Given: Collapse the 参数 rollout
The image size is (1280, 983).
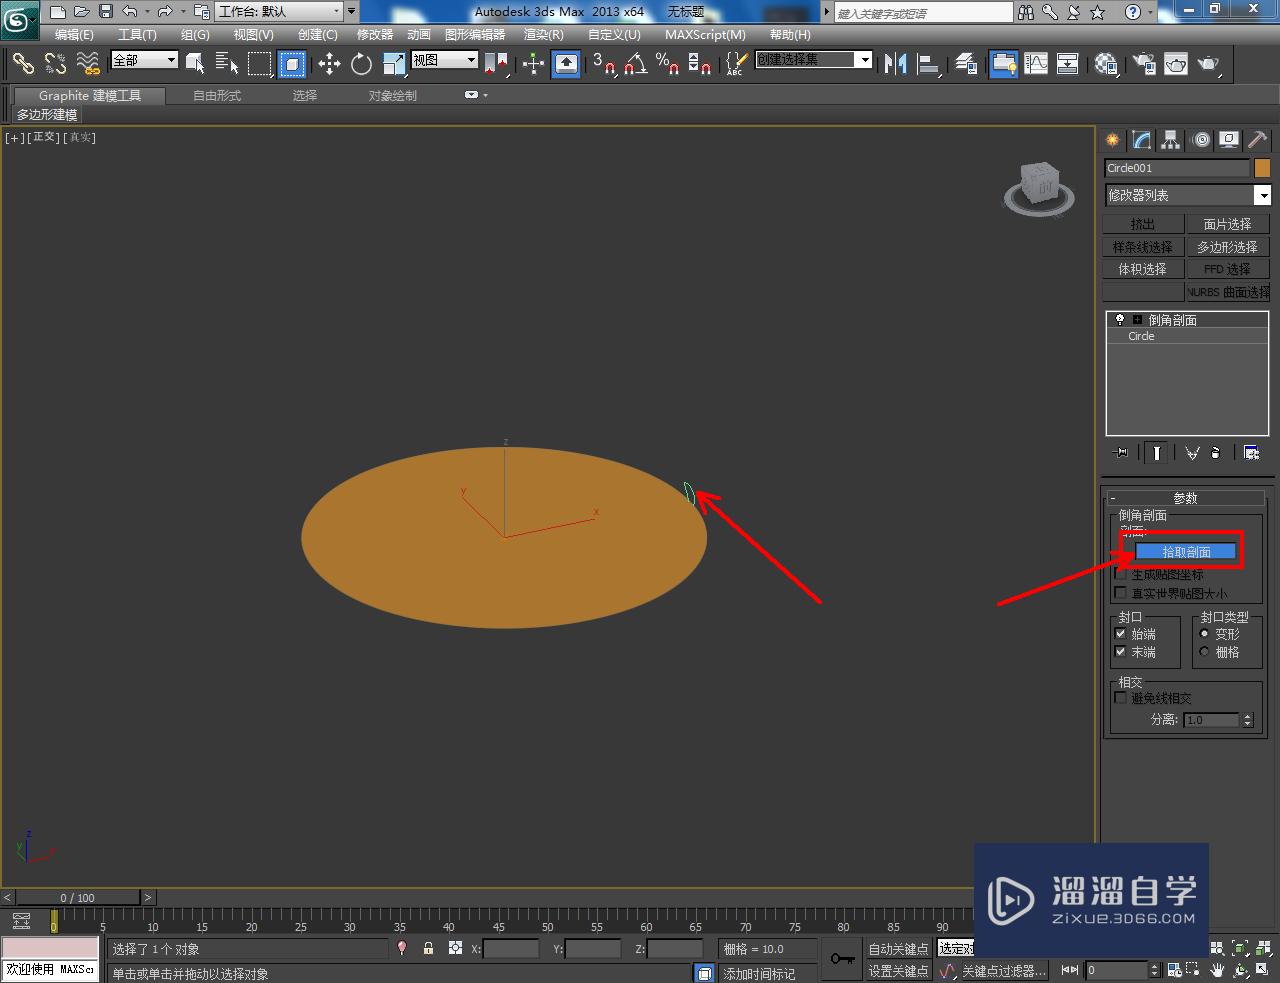Looking at the screenshot, I should pyautogui.click(x=1185, y=498).
